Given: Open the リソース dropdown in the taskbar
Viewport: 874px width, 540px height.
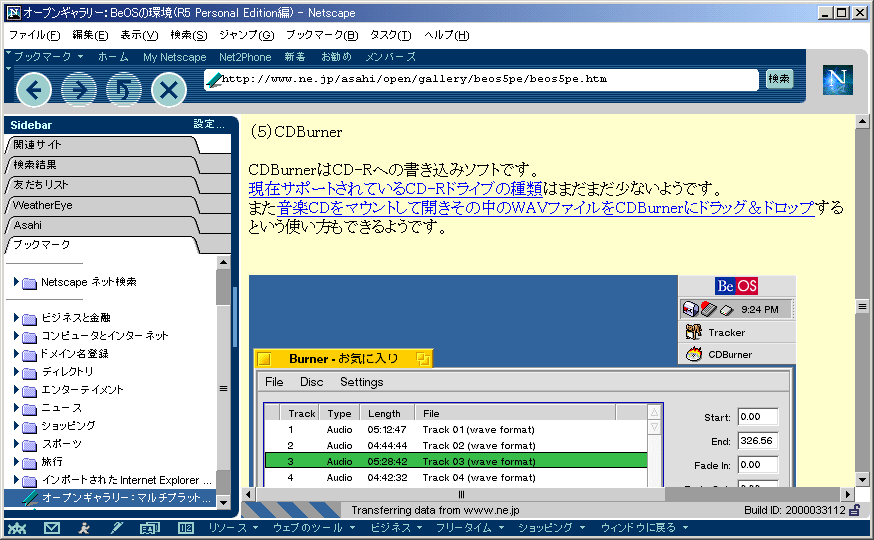Looking at the screenshot, I should point(233,528).
